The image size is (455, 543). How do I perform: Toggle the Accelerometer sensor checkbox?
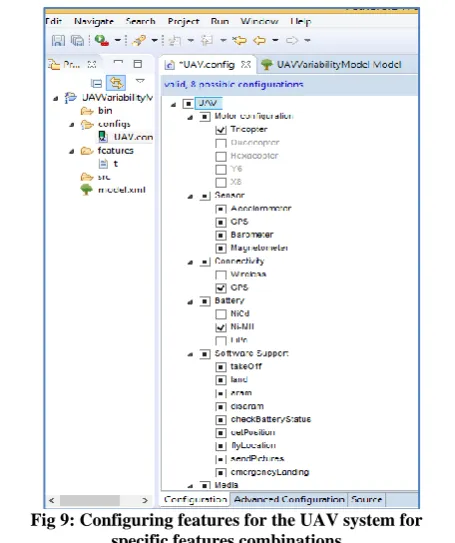(221, 209)
